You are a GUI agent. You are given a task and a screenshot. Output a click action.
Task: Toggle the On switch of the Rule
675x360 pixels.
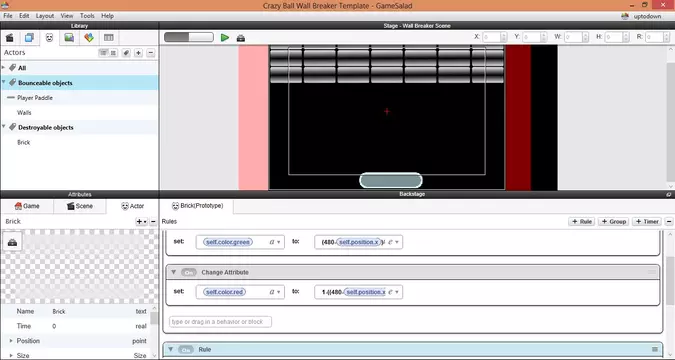186,350
